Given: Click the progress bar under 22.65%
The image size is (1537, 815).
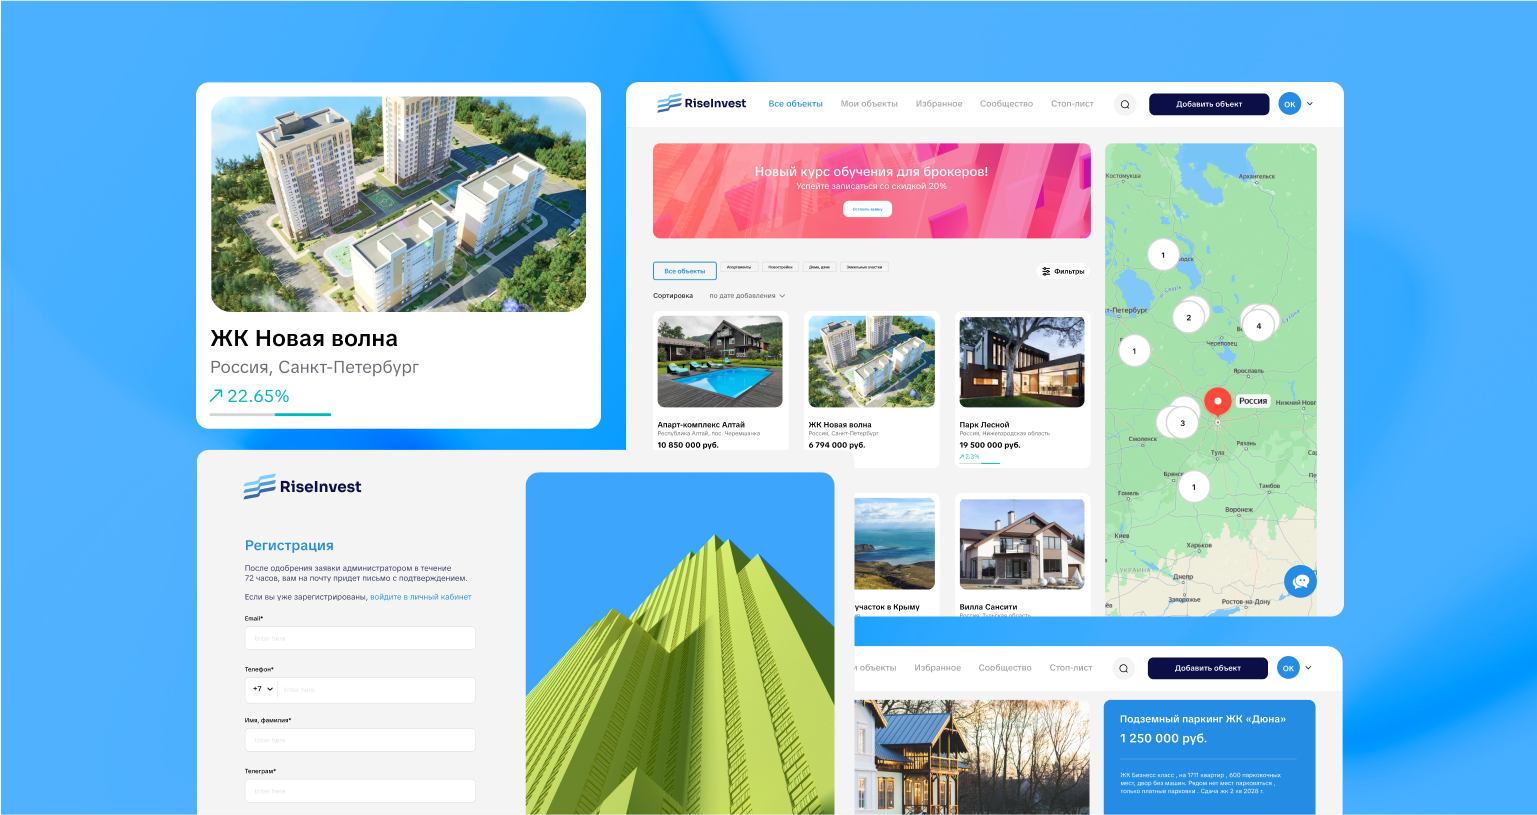Looking at the screenshot, I should (270, 414).
